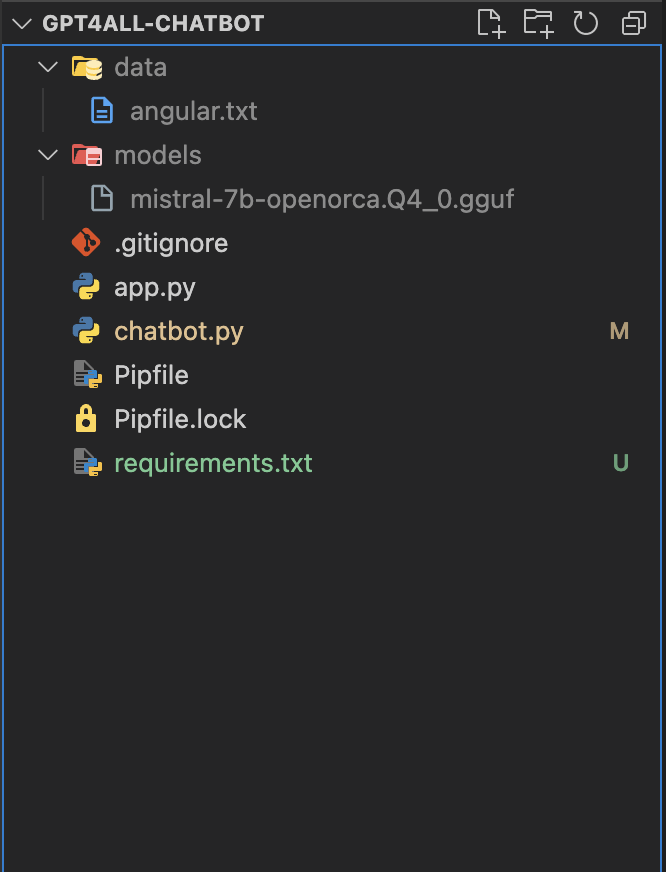Click the U untracked badge on requirements.txt
Viewport: 666px width, 872px height.
[x=620, y=463]
